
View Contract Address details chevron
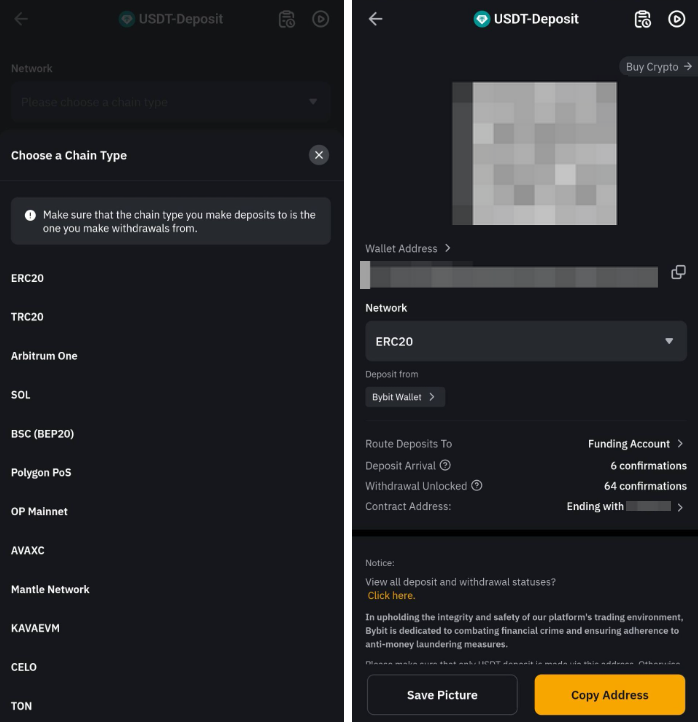(680, 507)
